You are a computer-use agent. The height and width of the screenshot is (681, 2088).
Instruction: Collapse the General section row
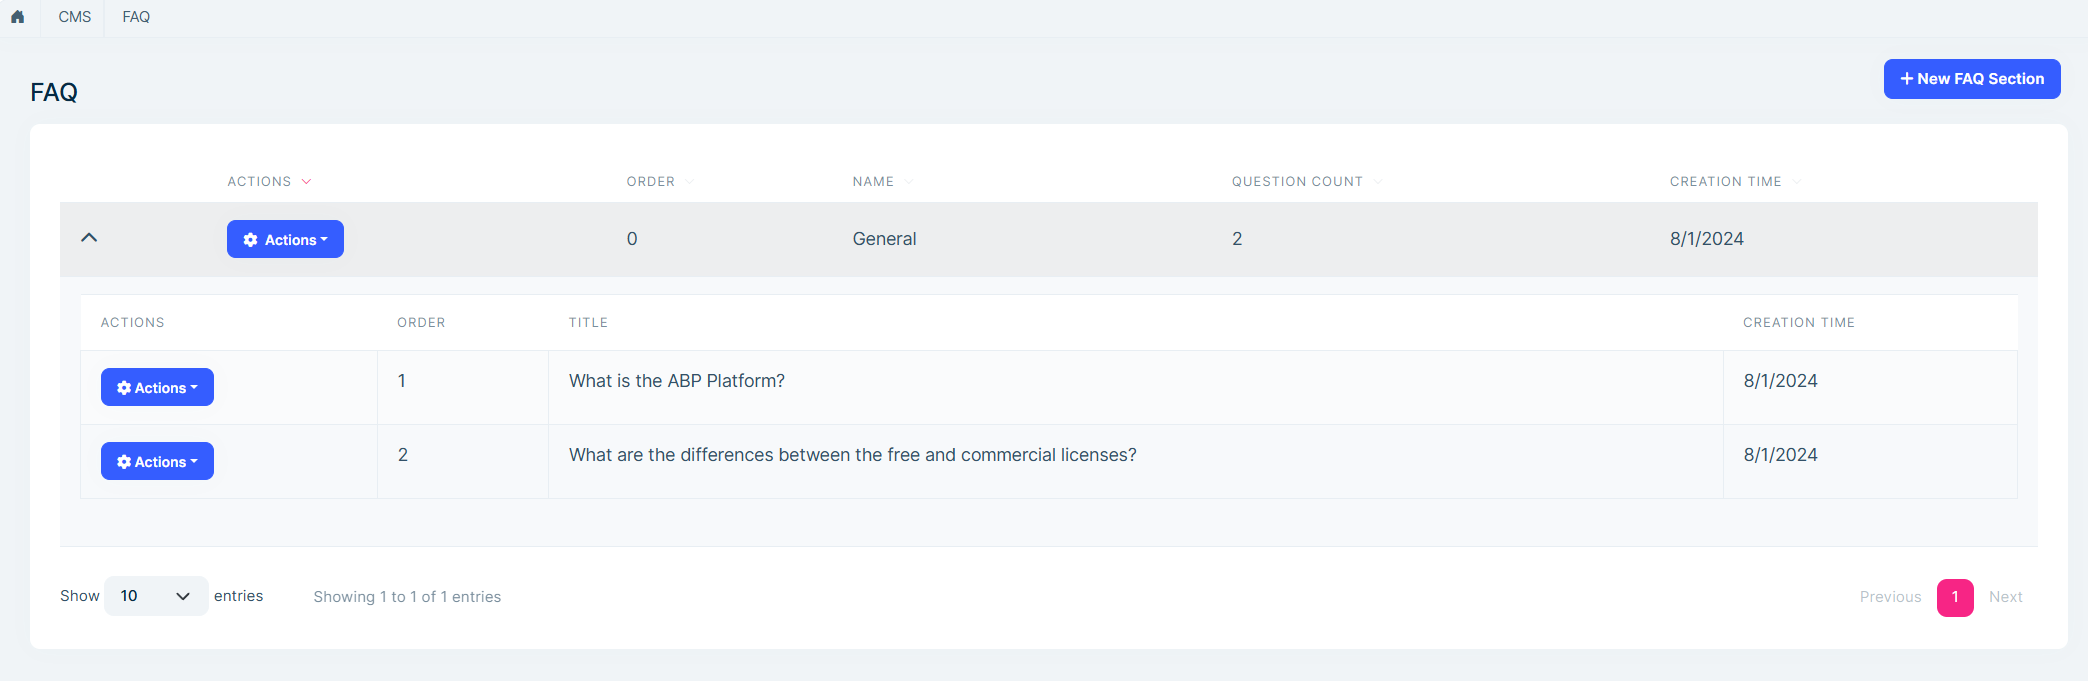click(x=89, y=238)
